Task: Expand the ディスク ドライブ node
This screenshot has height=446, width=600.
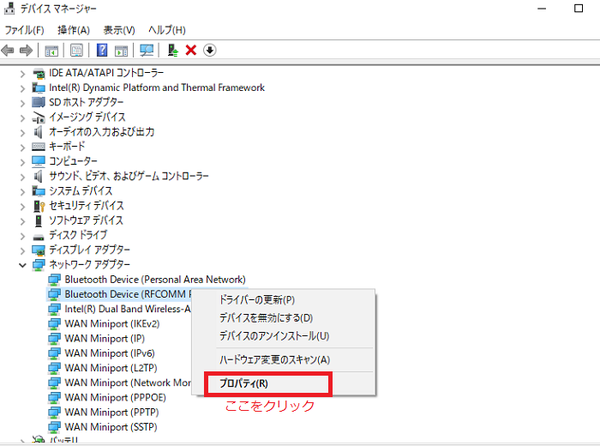Action: tap(23, 236)
